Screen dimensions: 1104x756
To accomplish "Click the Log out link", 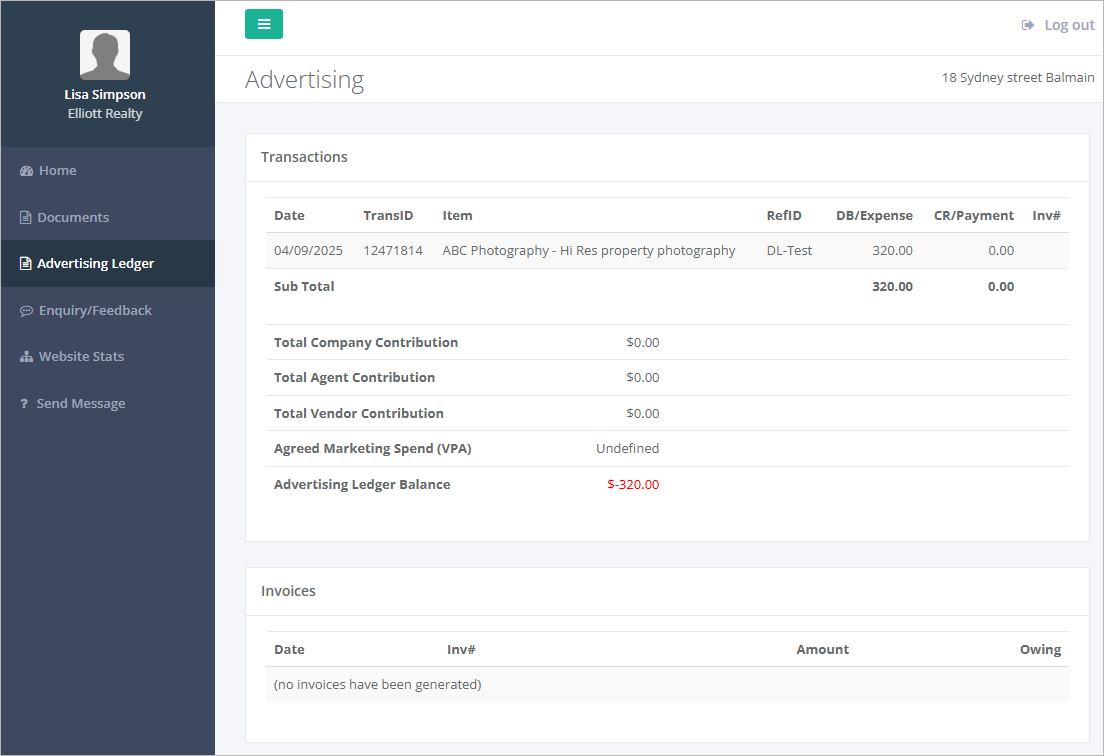I will (x=1069, y=24).
